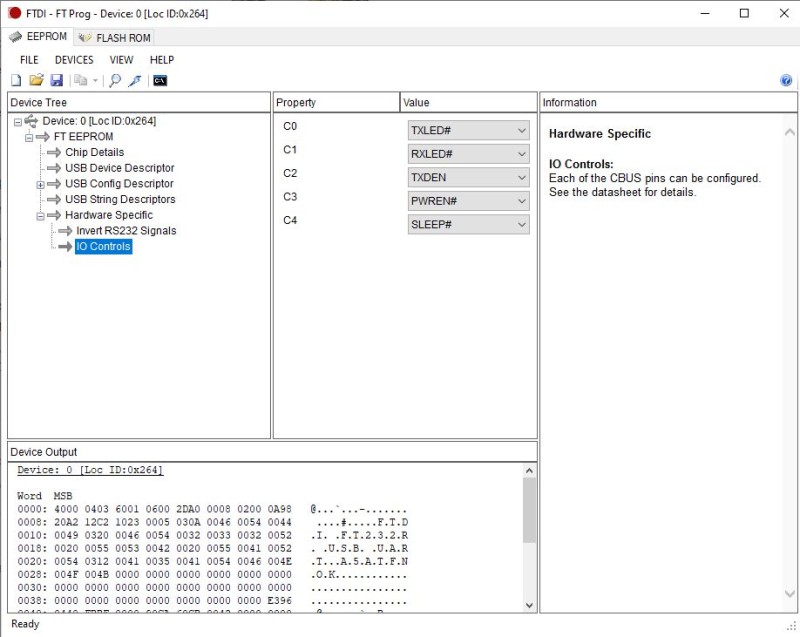Image resolution: width=800 pixels, height=637 pixels.
Task: Click the Open template folder icon
Action: point(36,81)
